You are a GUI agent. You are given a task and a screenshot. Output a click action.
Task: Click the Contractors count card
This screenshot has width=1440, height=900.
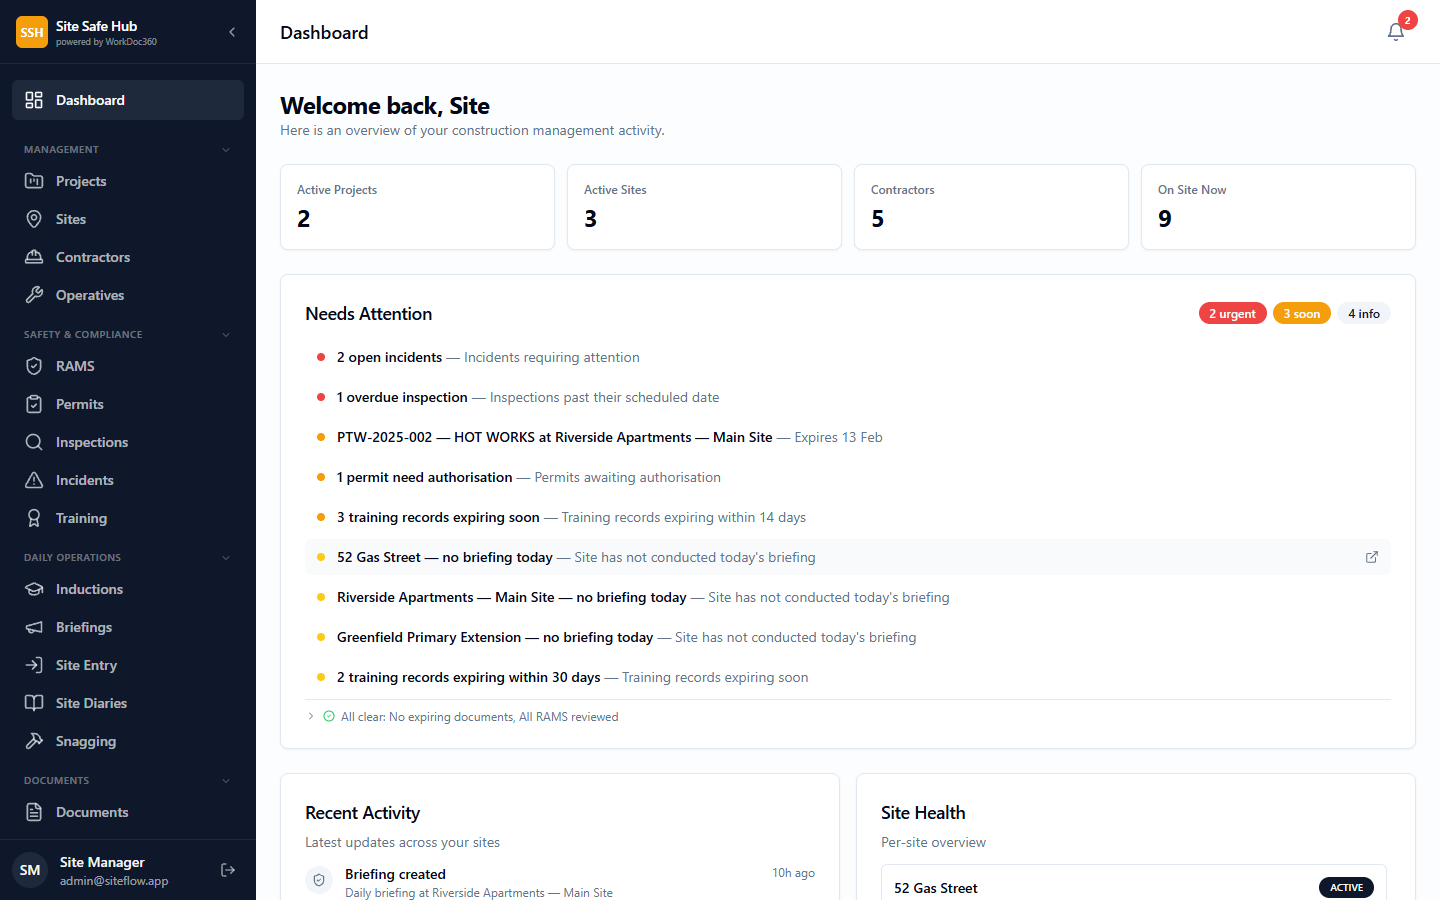[x=991, y=207]
